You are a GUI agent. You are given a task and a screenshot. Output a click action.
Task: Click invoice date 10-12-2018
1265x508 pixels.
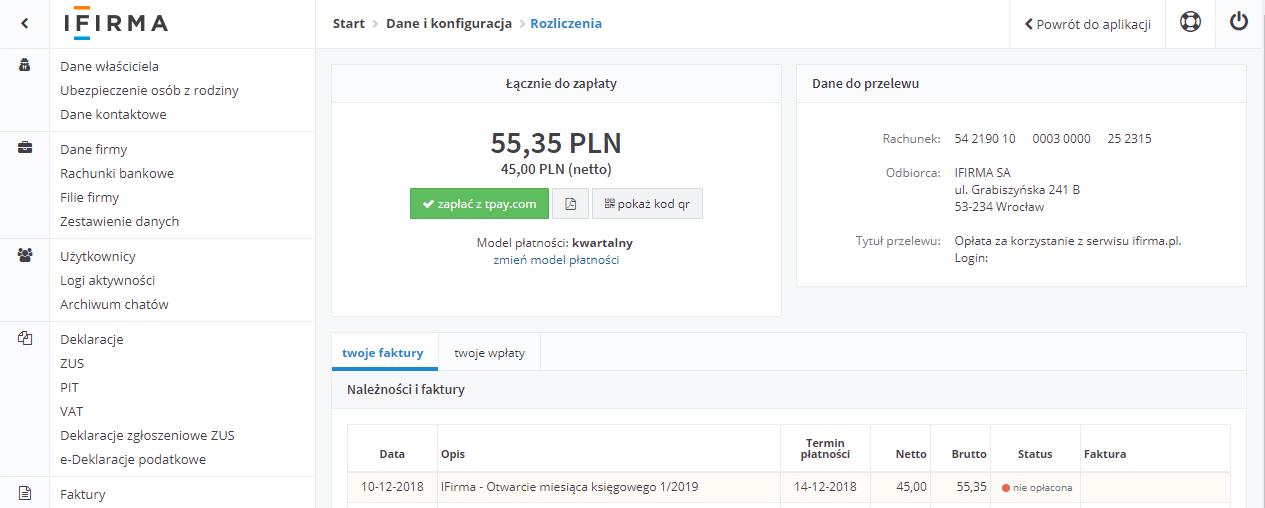(392, 487)
